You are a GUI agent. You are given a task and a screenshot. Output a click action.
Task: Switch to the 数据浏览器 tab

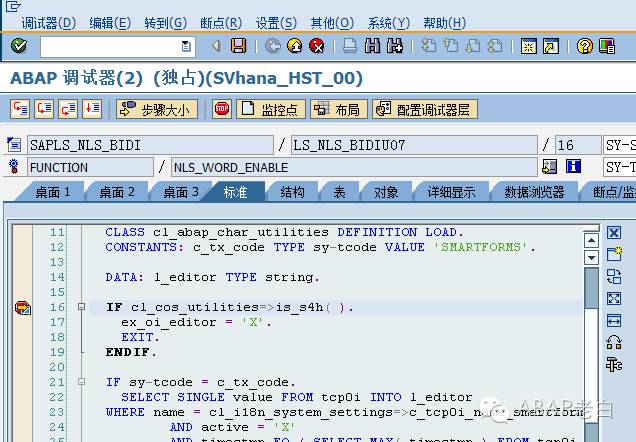(x=534, y=192)
